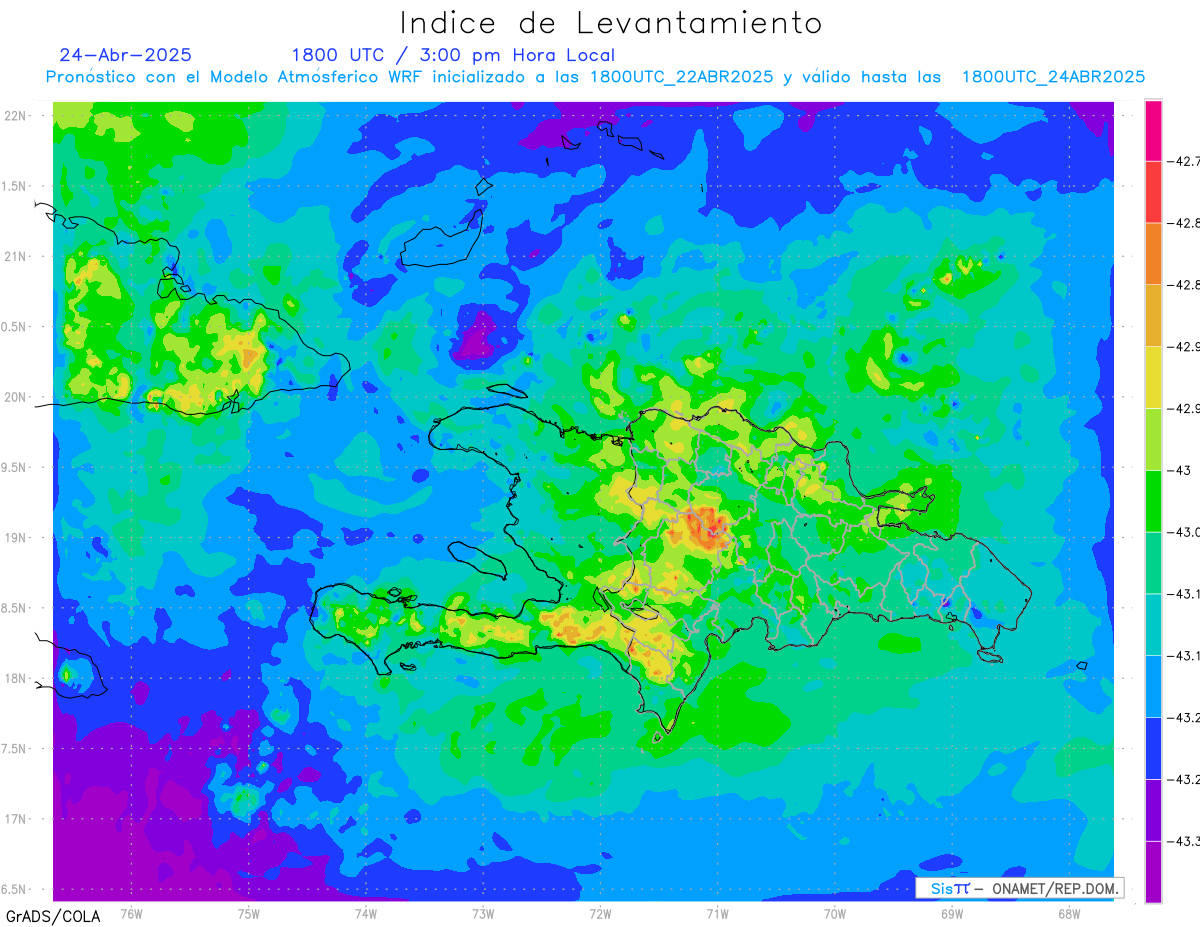The image size is (1200, 927).
Task: Click the 68W longitude label
Action: click(1069, 913)
